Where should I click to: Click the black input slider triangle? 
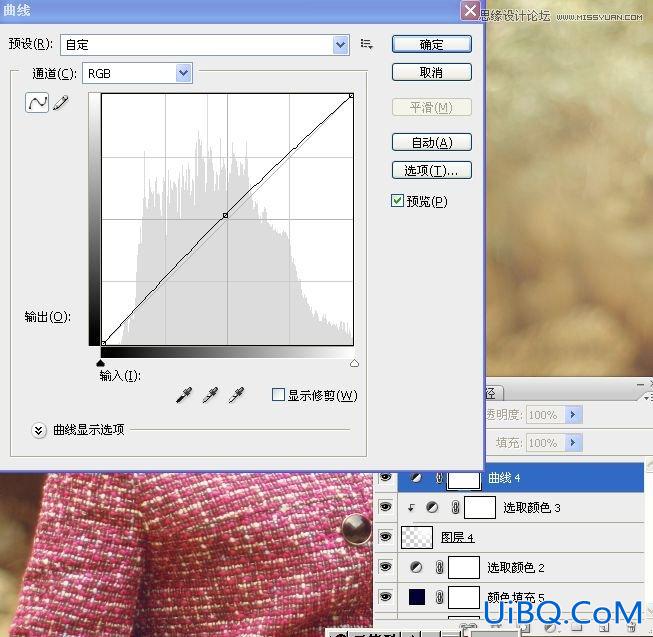coord(100,363)
